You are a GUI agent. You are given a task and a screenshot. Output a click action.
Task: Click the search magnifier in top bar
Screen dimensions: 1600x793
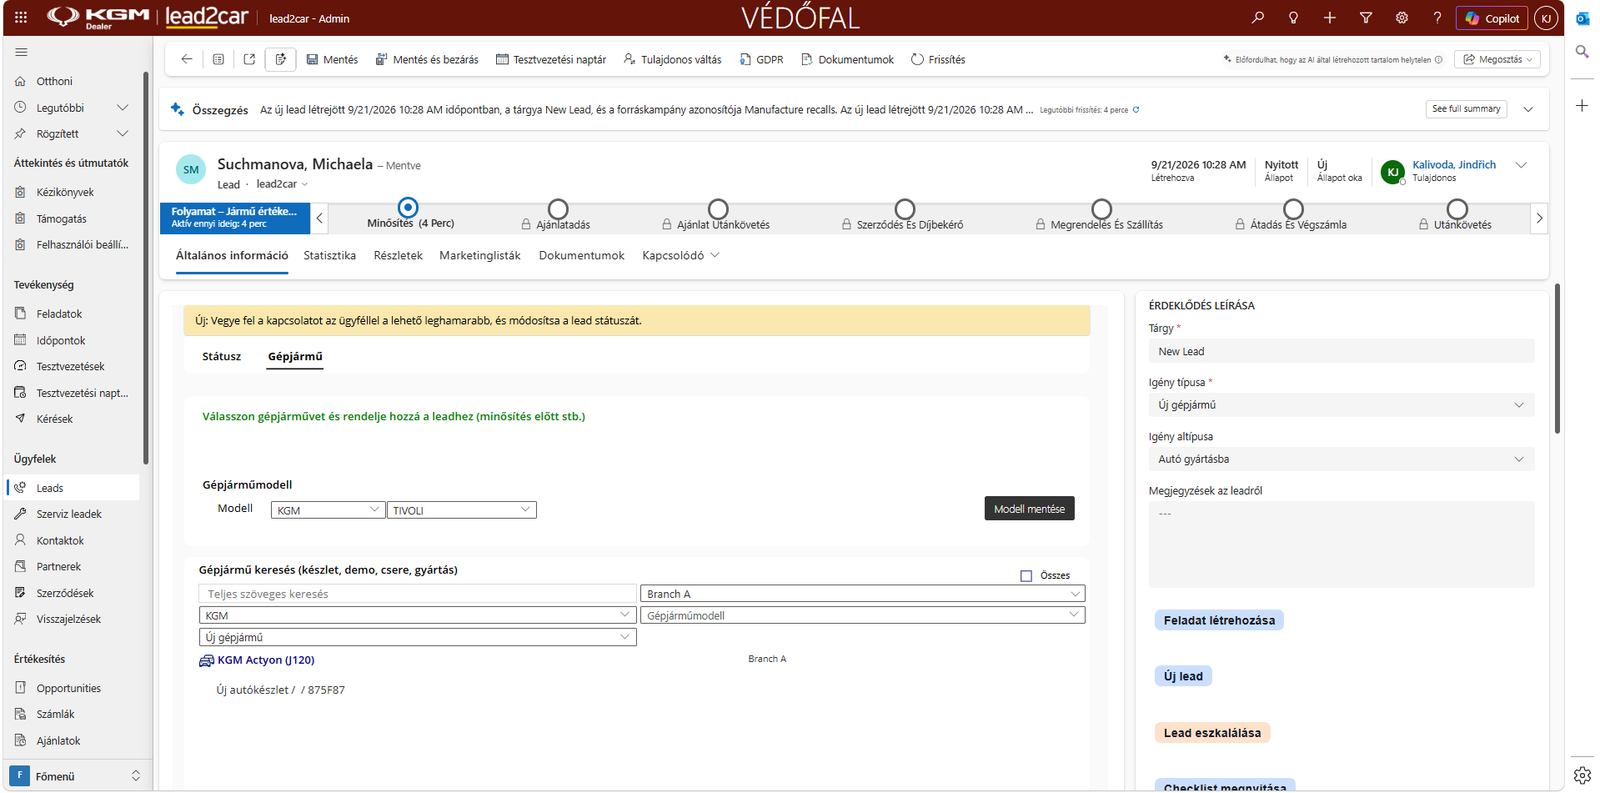coord(1258,18)
